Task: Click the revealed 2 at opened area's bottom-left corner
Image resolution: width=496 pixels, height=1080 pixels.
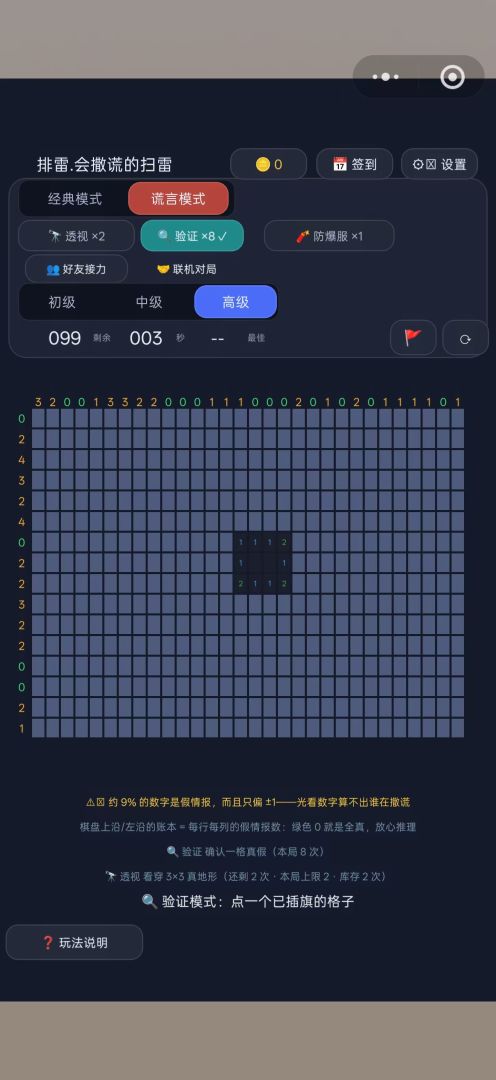Action: pyautogui.click(x=240, y=583)
